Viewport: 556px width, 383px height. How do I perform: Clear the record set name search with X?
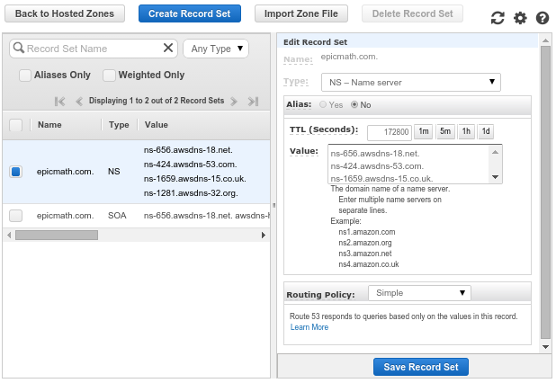168,48
